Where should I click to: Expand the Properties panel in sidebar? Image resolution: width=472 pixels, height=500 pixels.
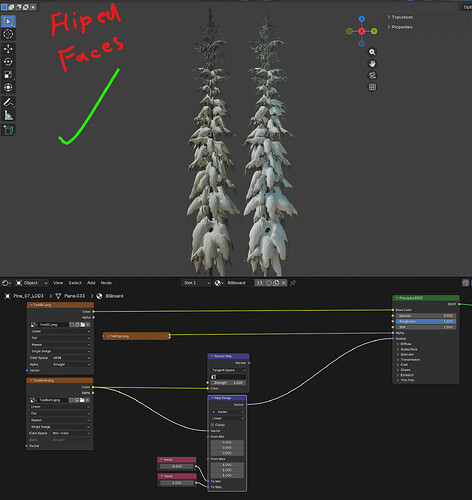[x=400, y=27]
